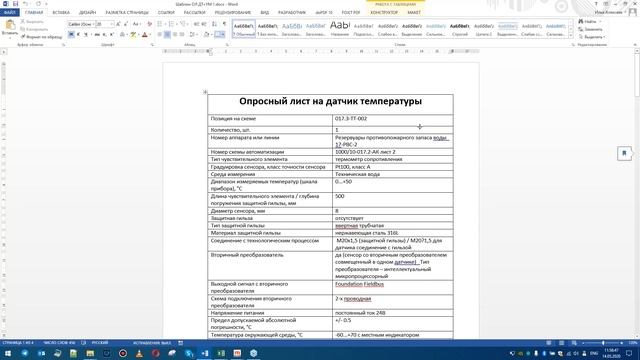640x360 pixels.
Task: Open VLC media player from taskbar
Action: (139, 353)
